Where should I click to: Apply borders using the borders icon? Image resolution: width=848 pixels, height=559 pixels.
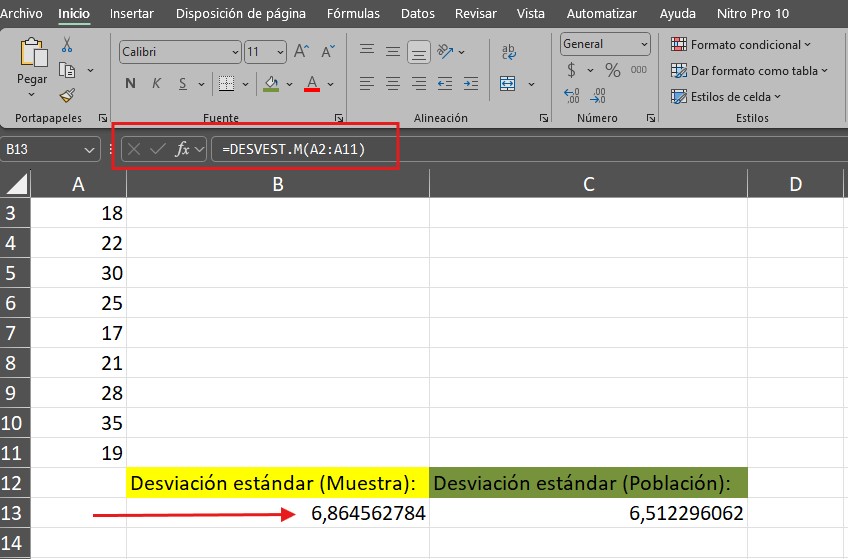(226, 84)
